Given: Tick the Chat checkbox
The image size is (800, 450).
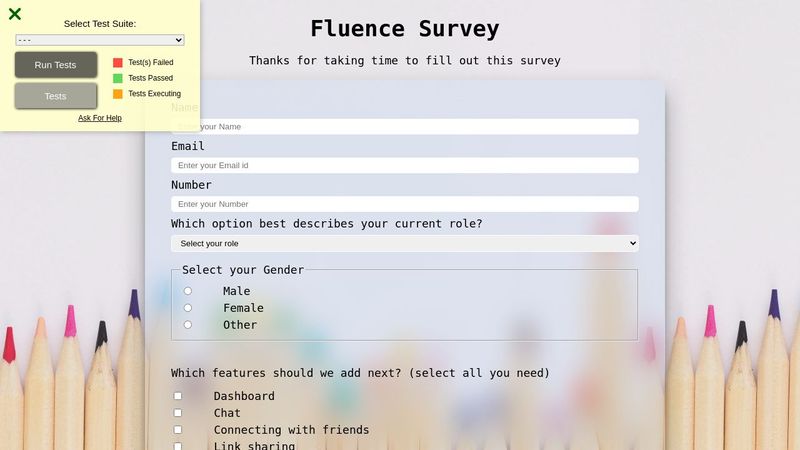Looking at the screenshot, I should (x=178, y=413).
